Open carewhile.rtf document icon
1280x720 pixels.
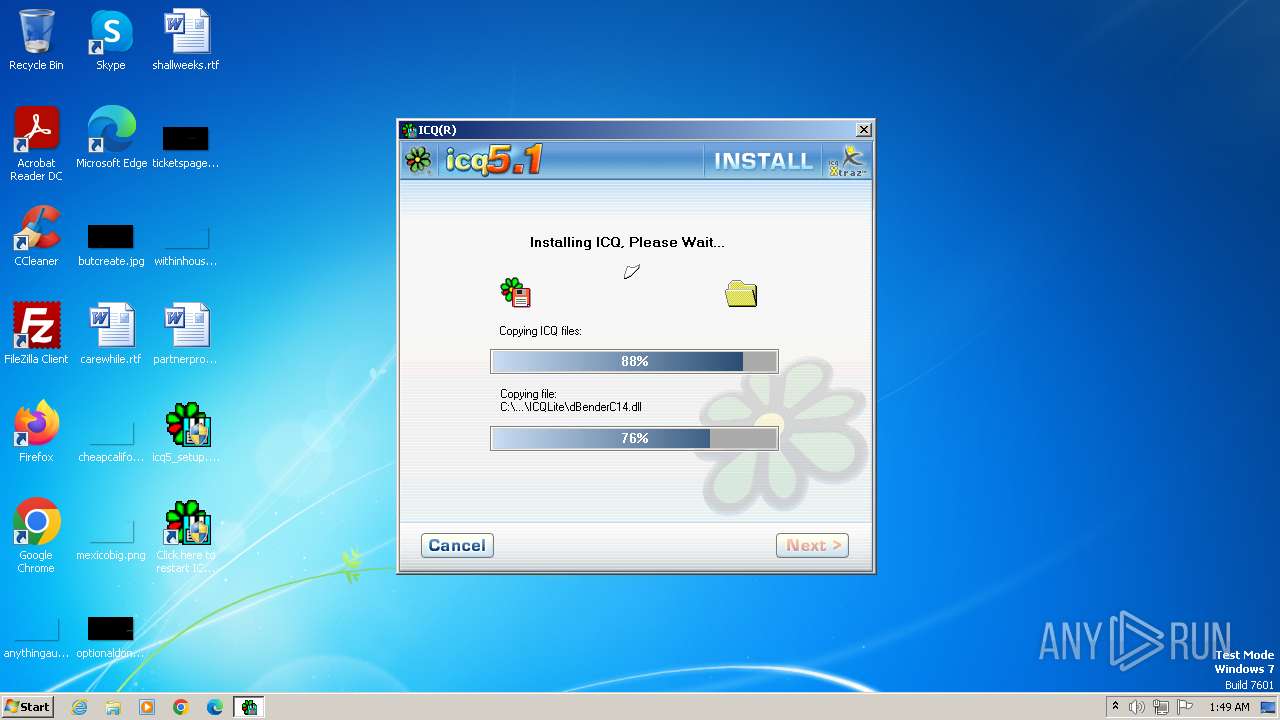111,334
